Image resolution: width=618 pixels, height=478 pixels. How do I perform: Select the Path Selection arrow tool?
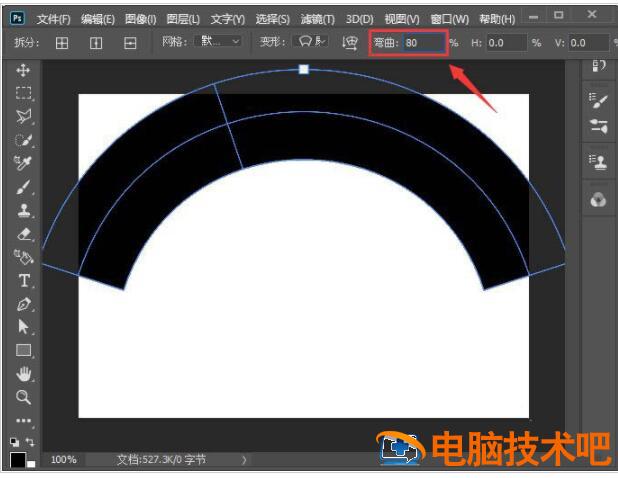coord(23,327)
